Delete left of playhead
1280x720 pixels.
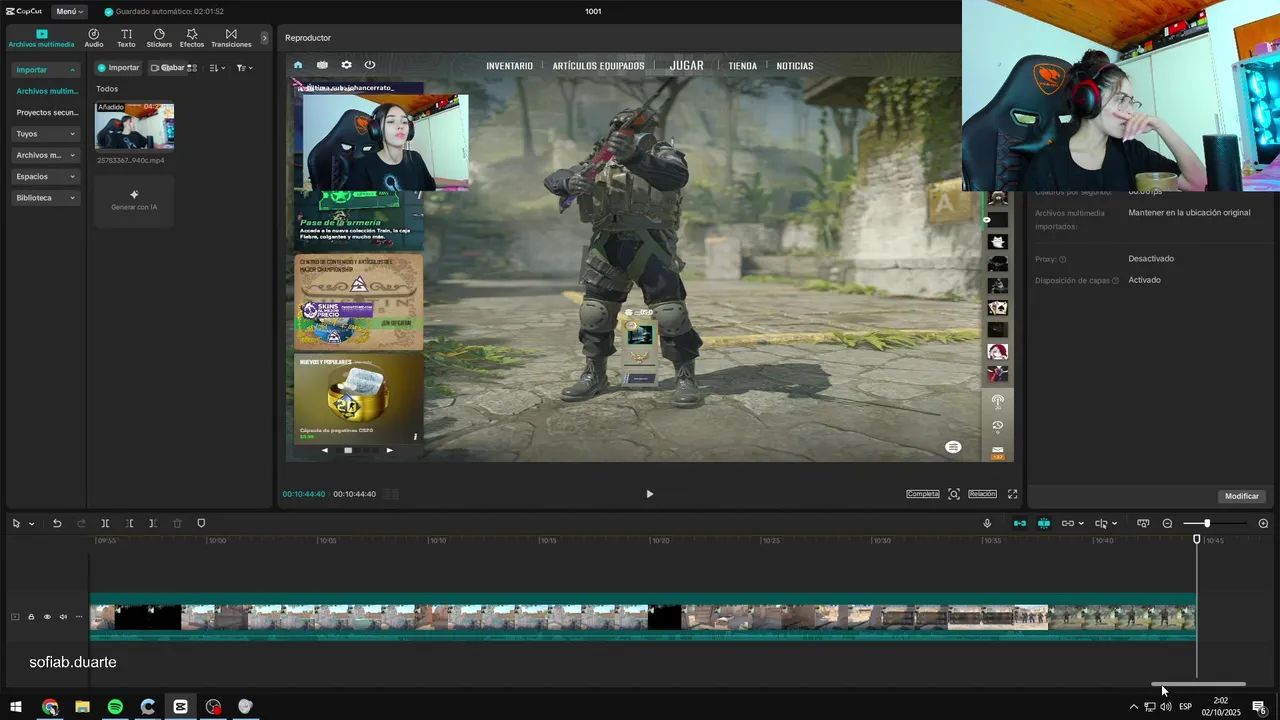coord(129,524)
